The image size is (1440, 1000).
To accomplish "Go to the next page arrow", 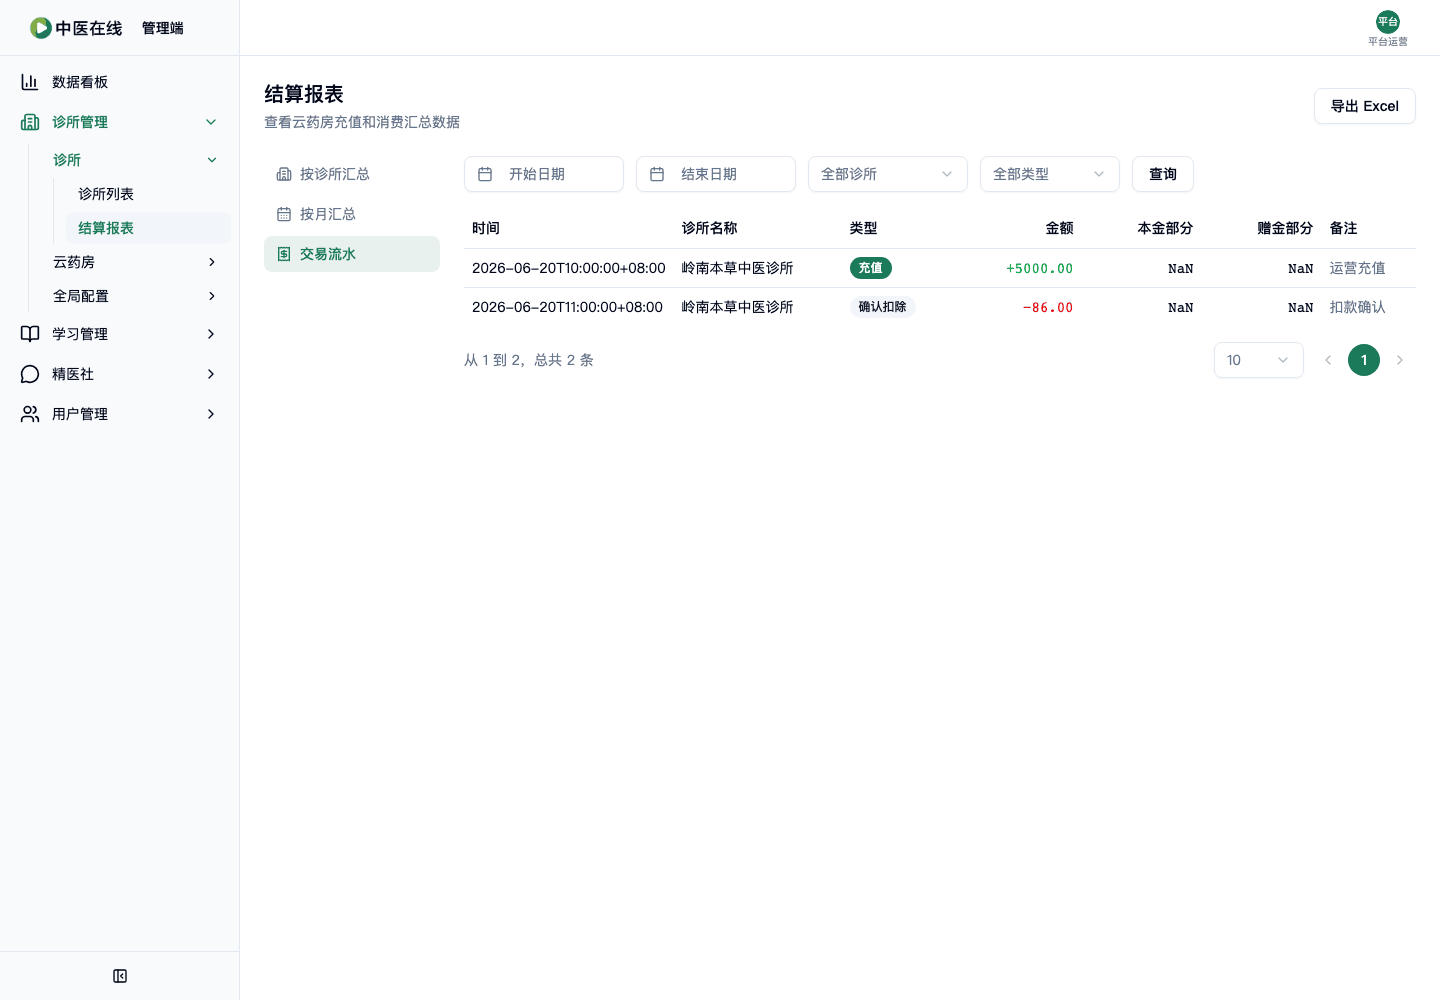I will pyautogui.click(x=1400, y=360).
